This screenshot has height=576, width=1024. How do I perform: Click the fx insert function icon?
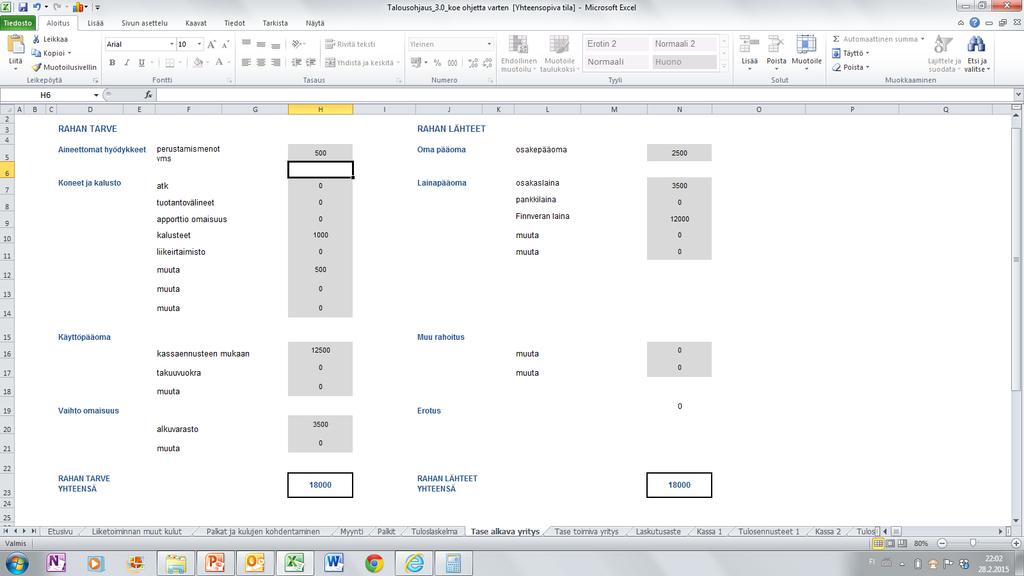pyautogui.click(x=148, y=95)
